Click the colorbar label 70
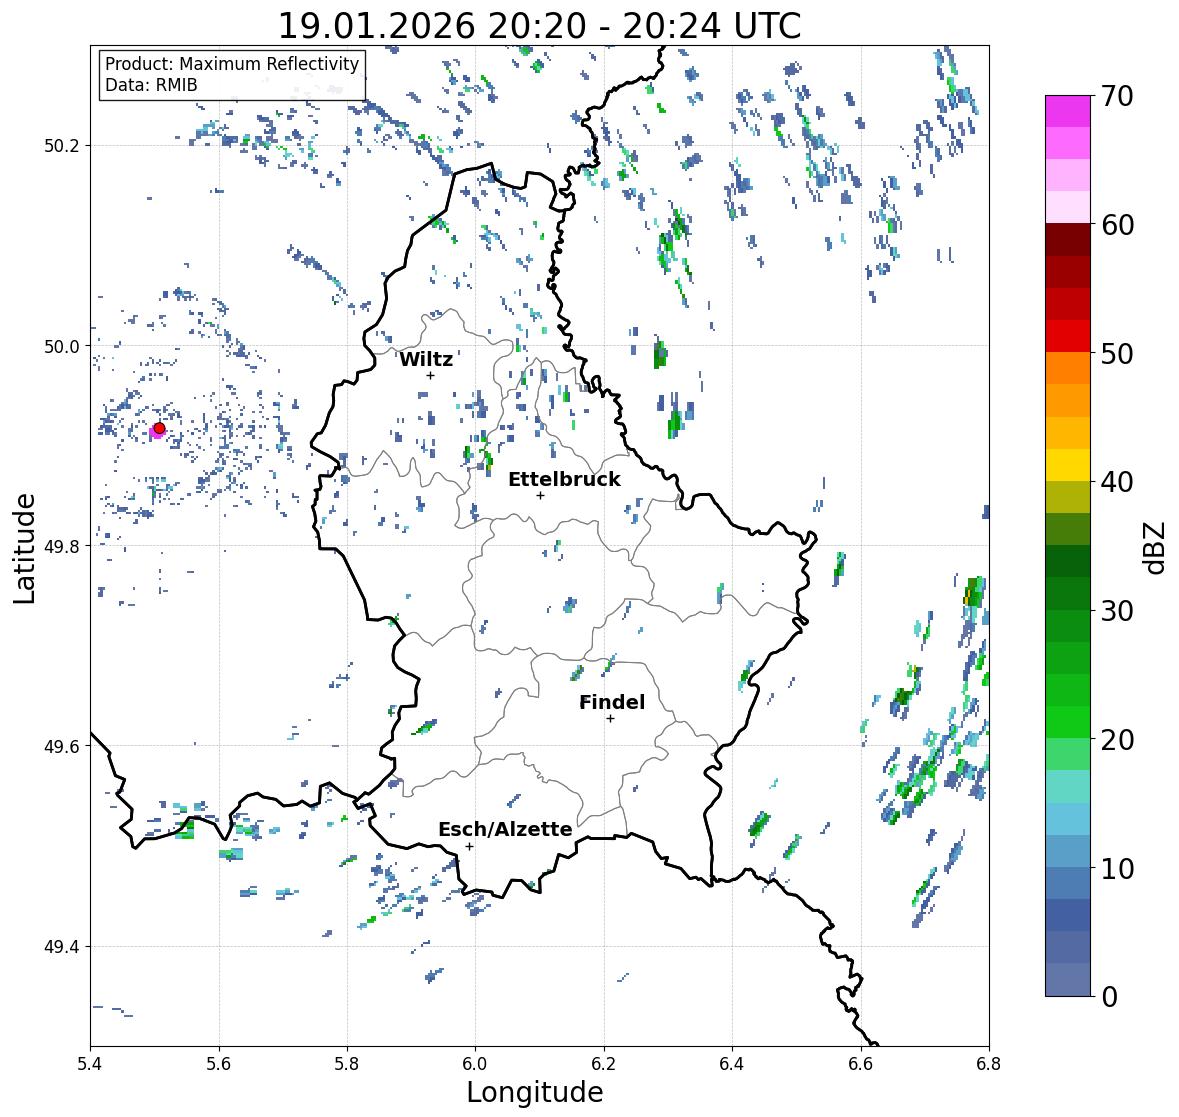Image resolution: width=1179 pixels, height=1117 pixels. [x=1117, y=96]
